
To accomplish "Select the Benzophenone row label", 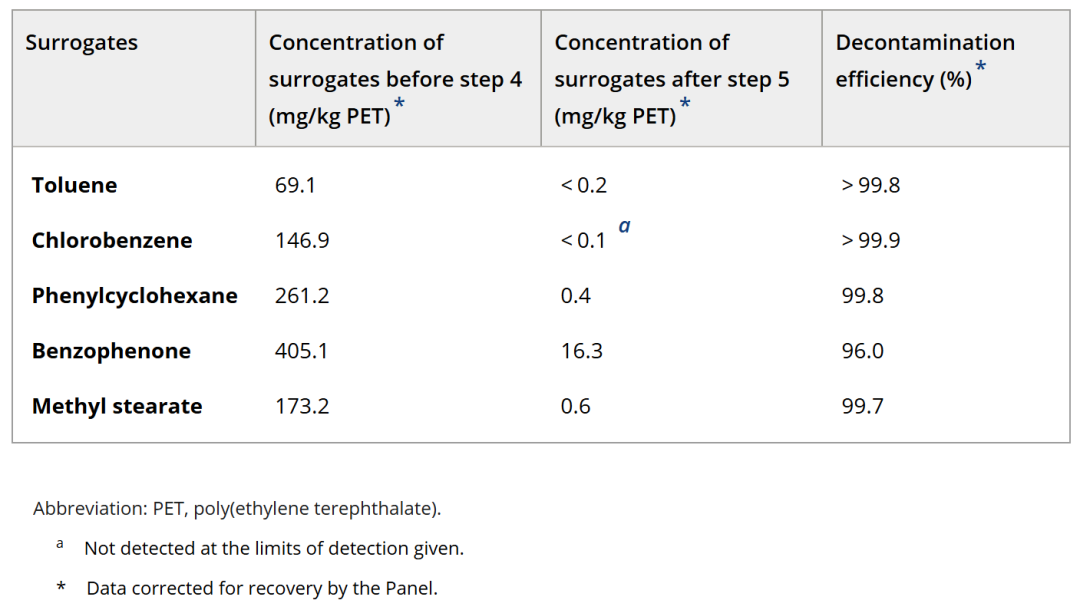I will [111, 351].
